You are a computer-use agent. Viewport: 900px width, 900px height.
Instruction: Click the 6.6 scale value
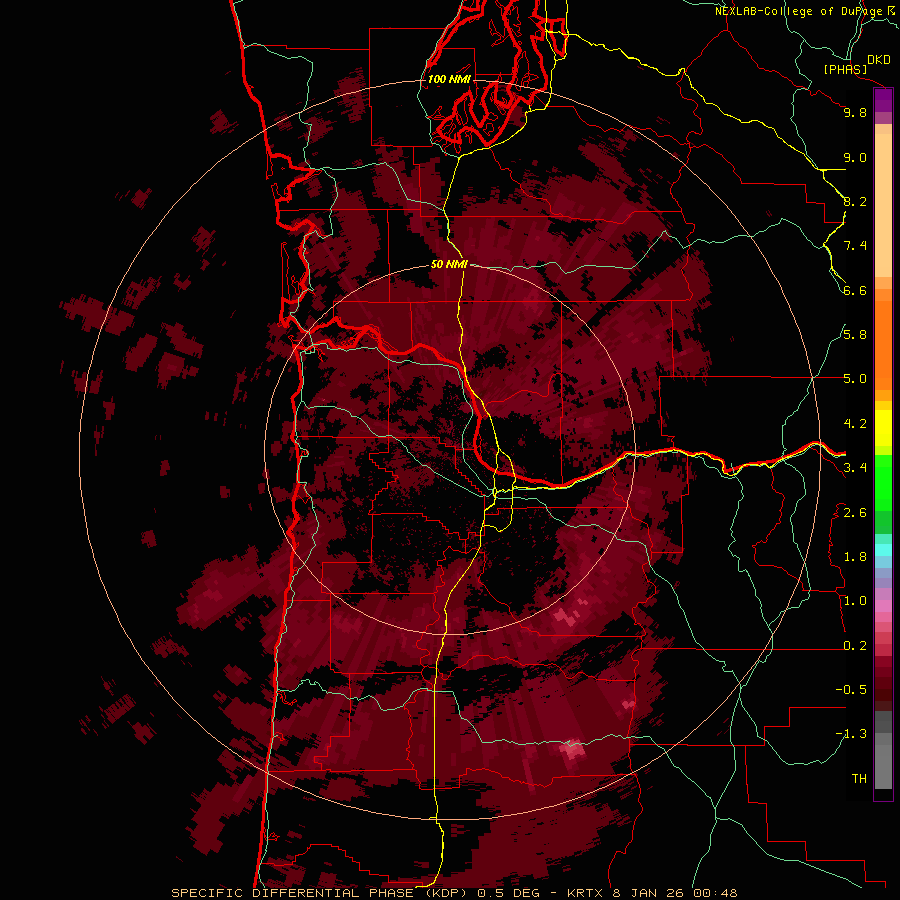(855, 290)
